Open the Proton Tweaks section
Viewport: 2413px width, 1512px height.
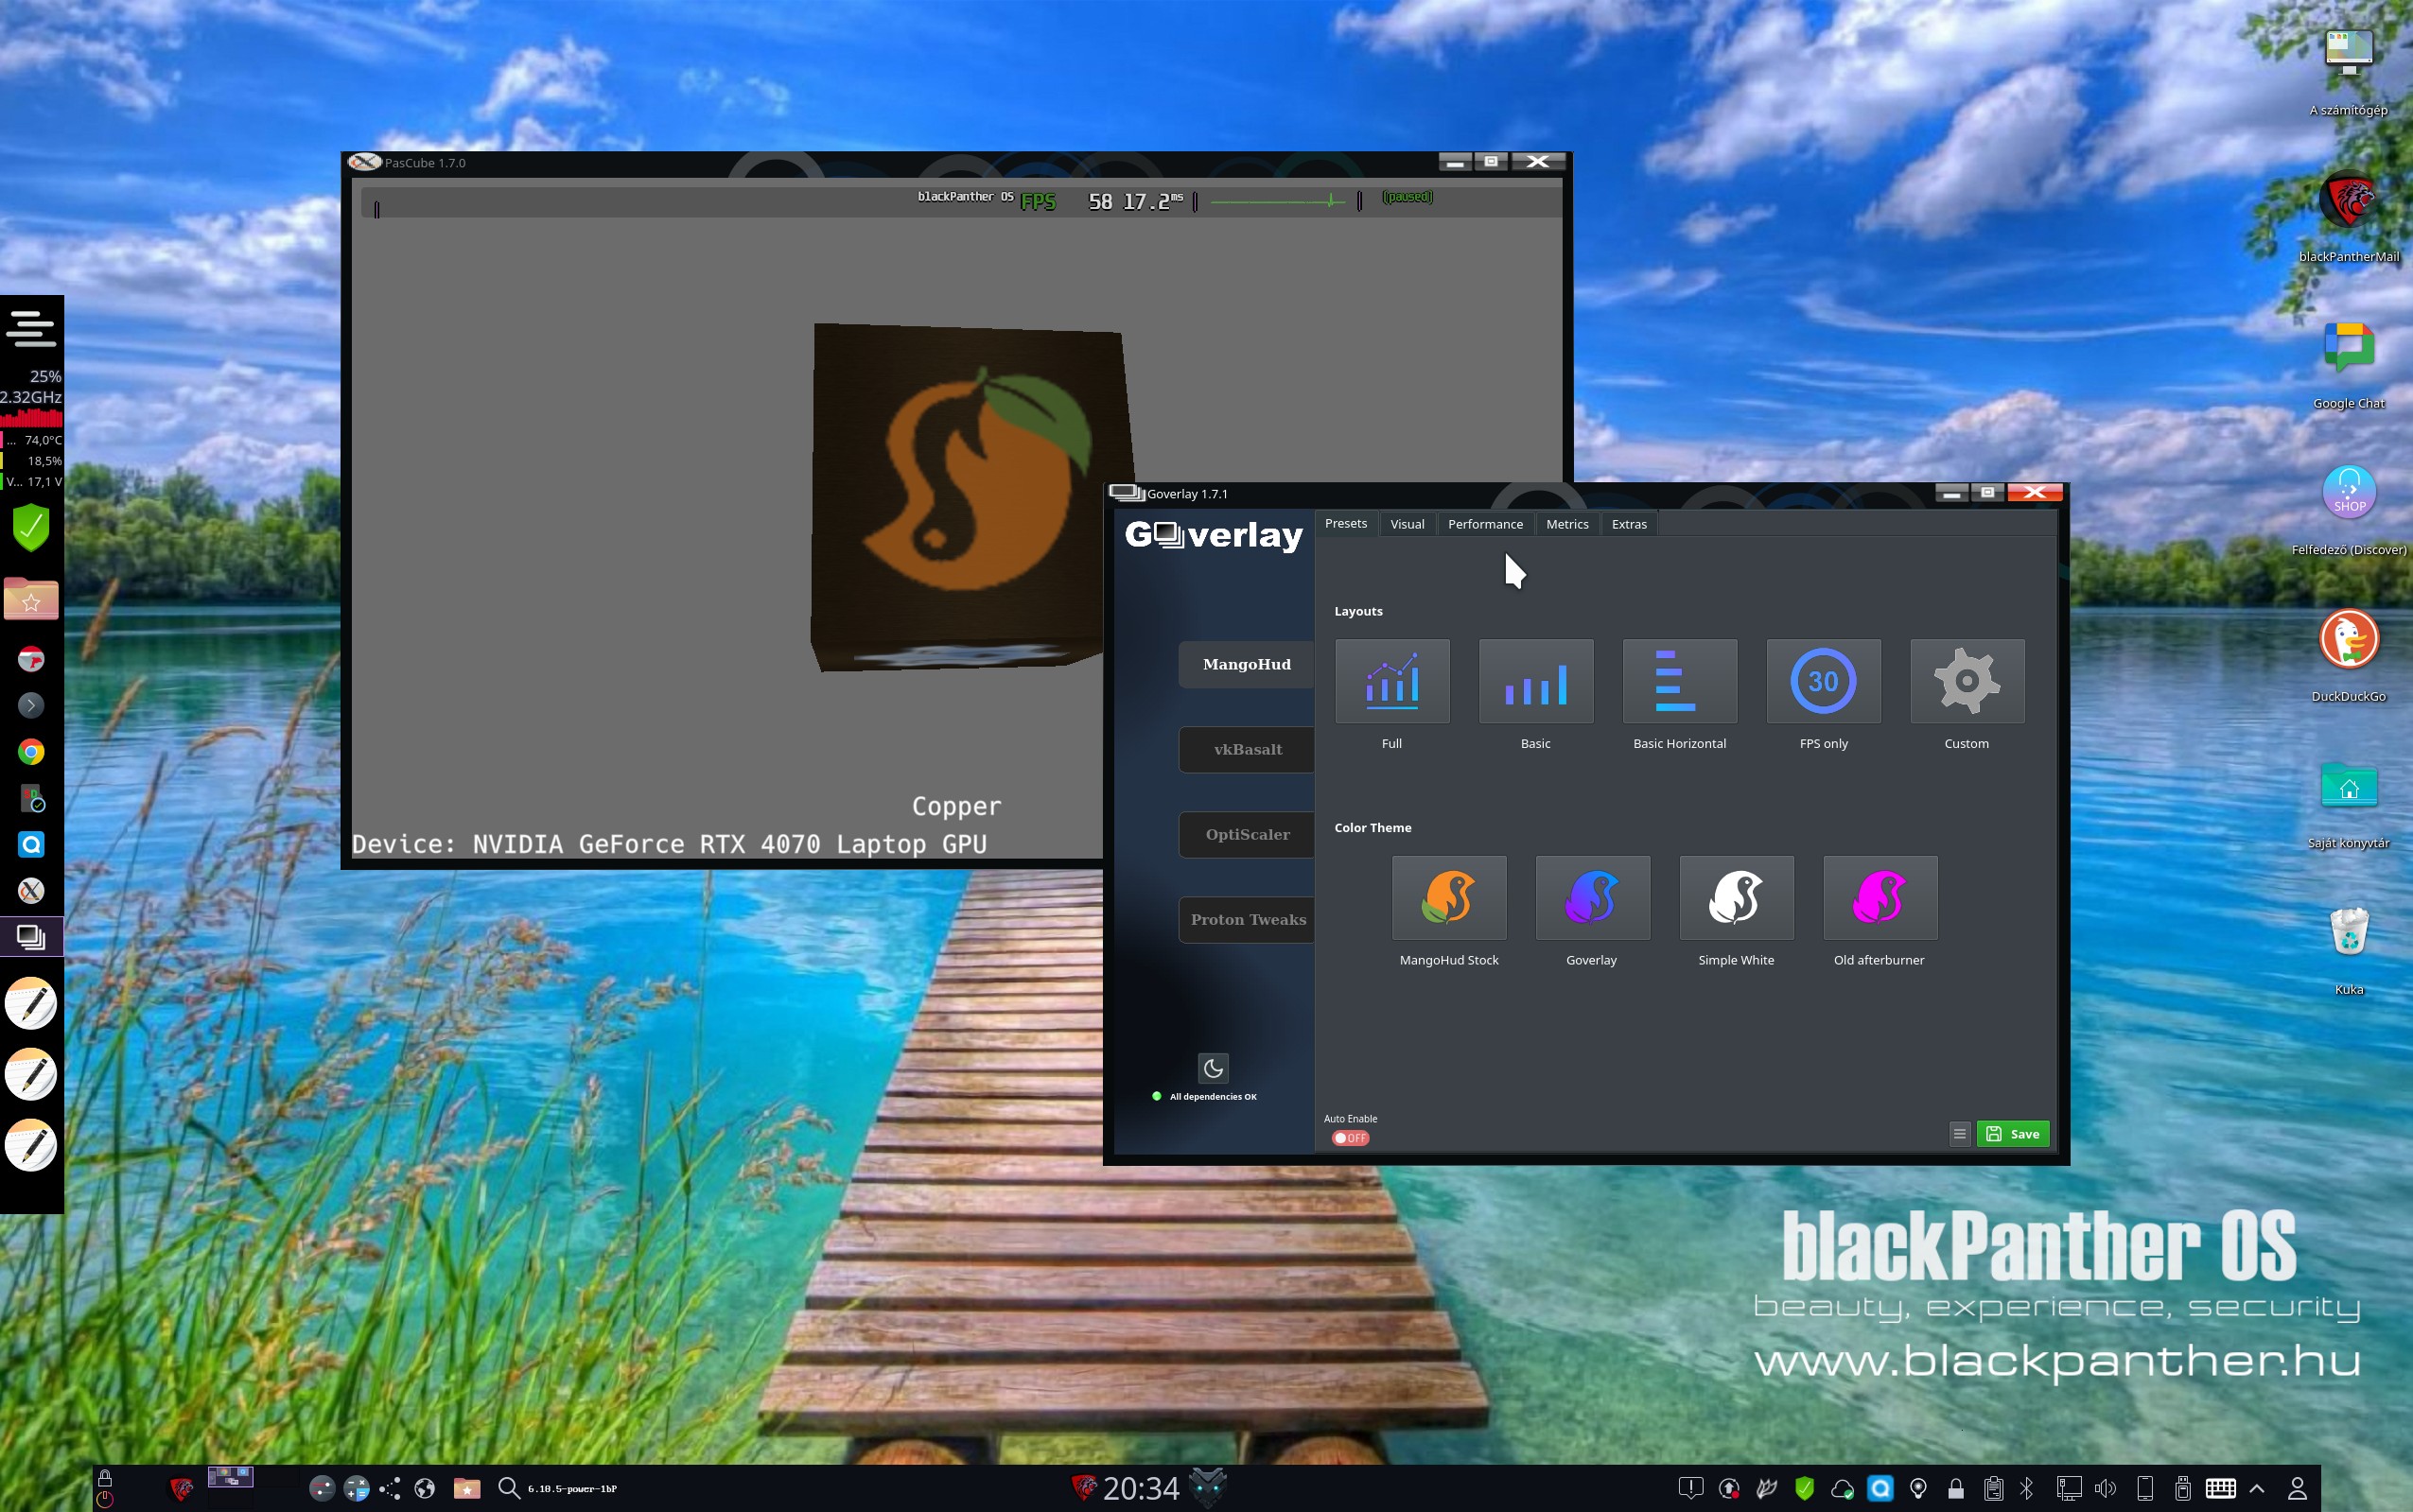[x=1247, y=920]
